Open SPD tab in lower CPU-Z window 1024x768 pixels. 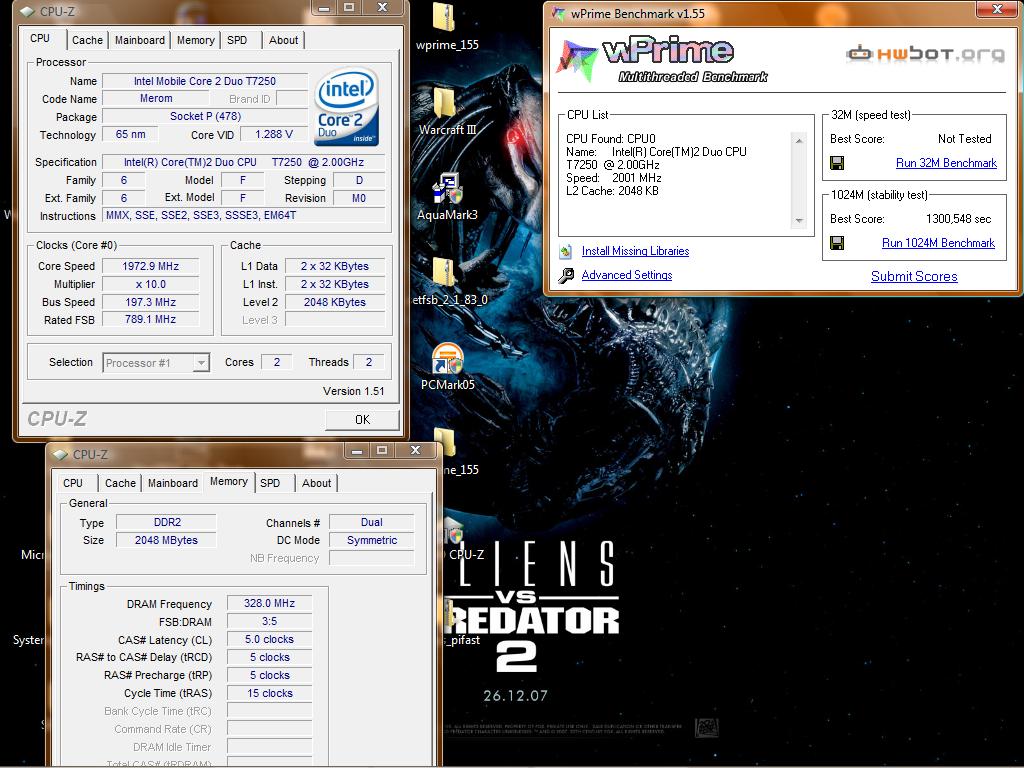(x=270, y=483)
